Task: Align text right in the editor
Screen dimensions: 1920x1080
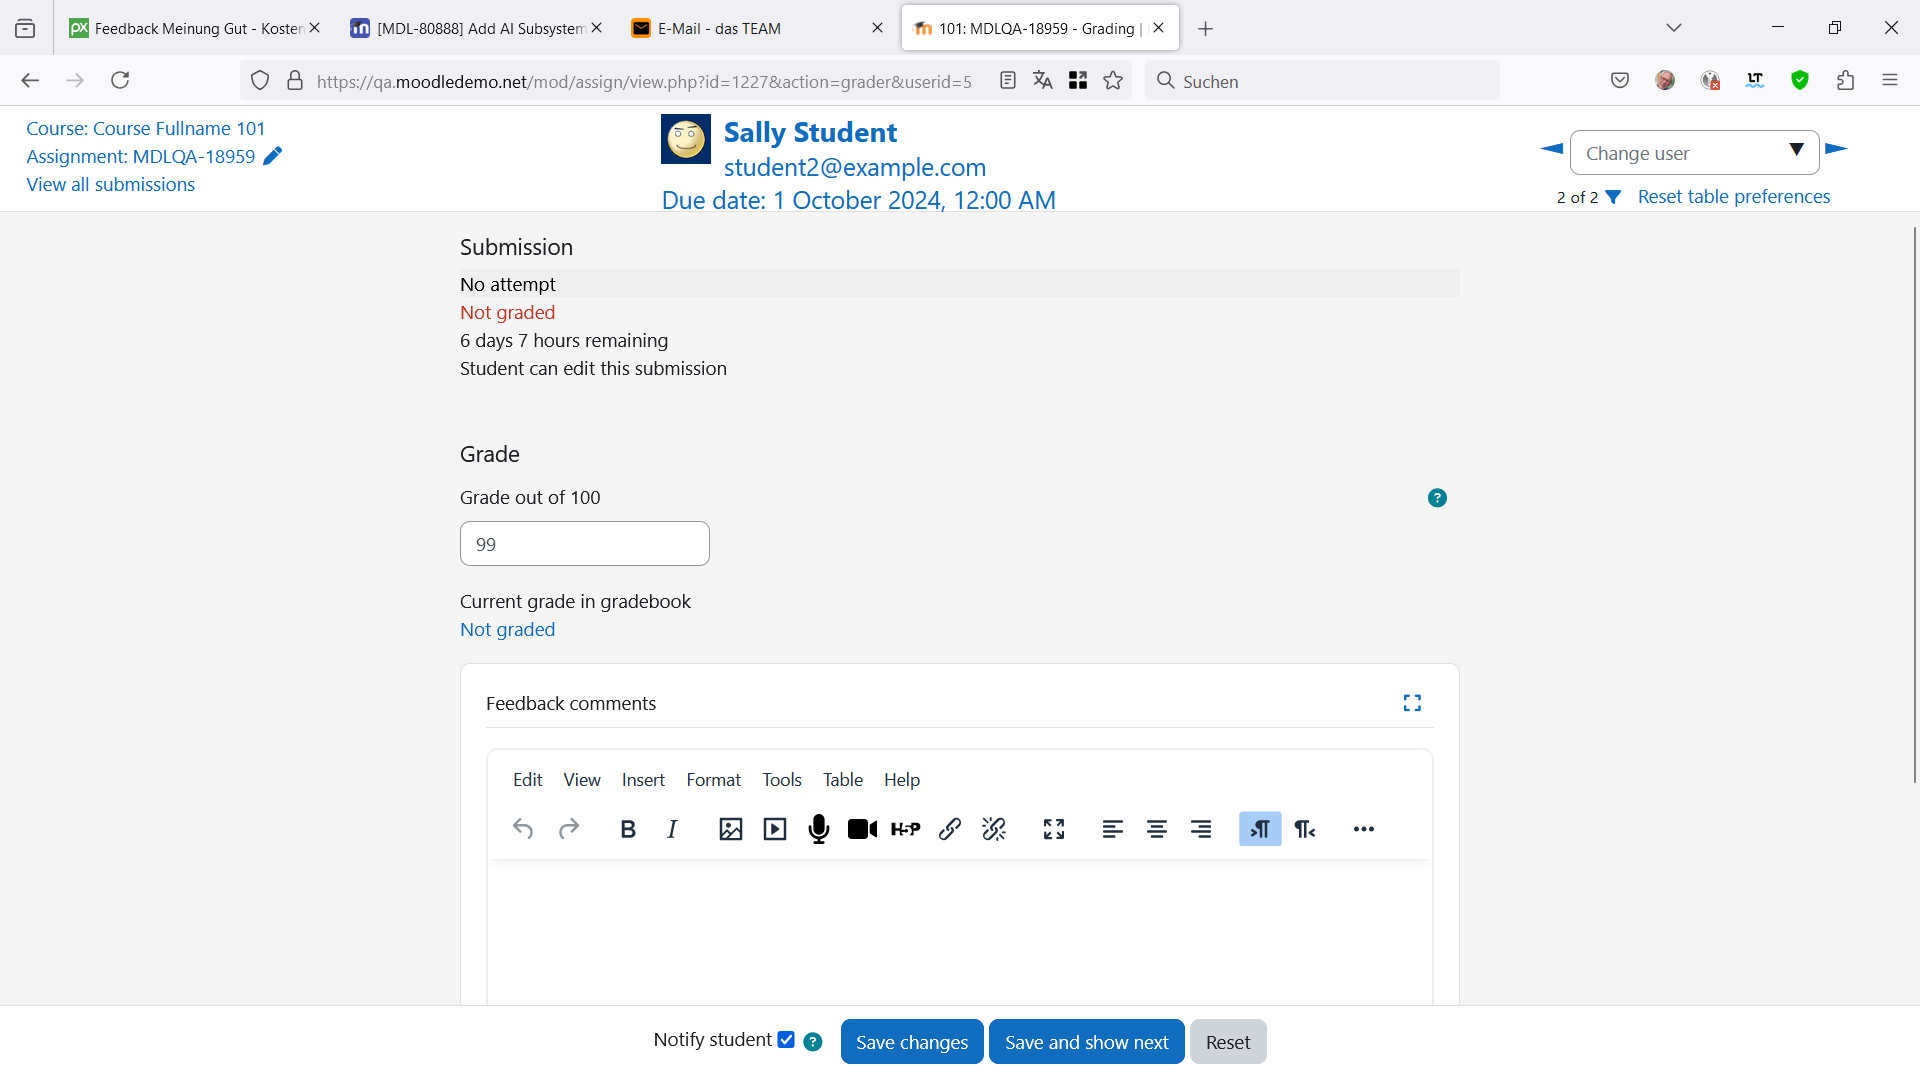Action: coord(1201,829)
